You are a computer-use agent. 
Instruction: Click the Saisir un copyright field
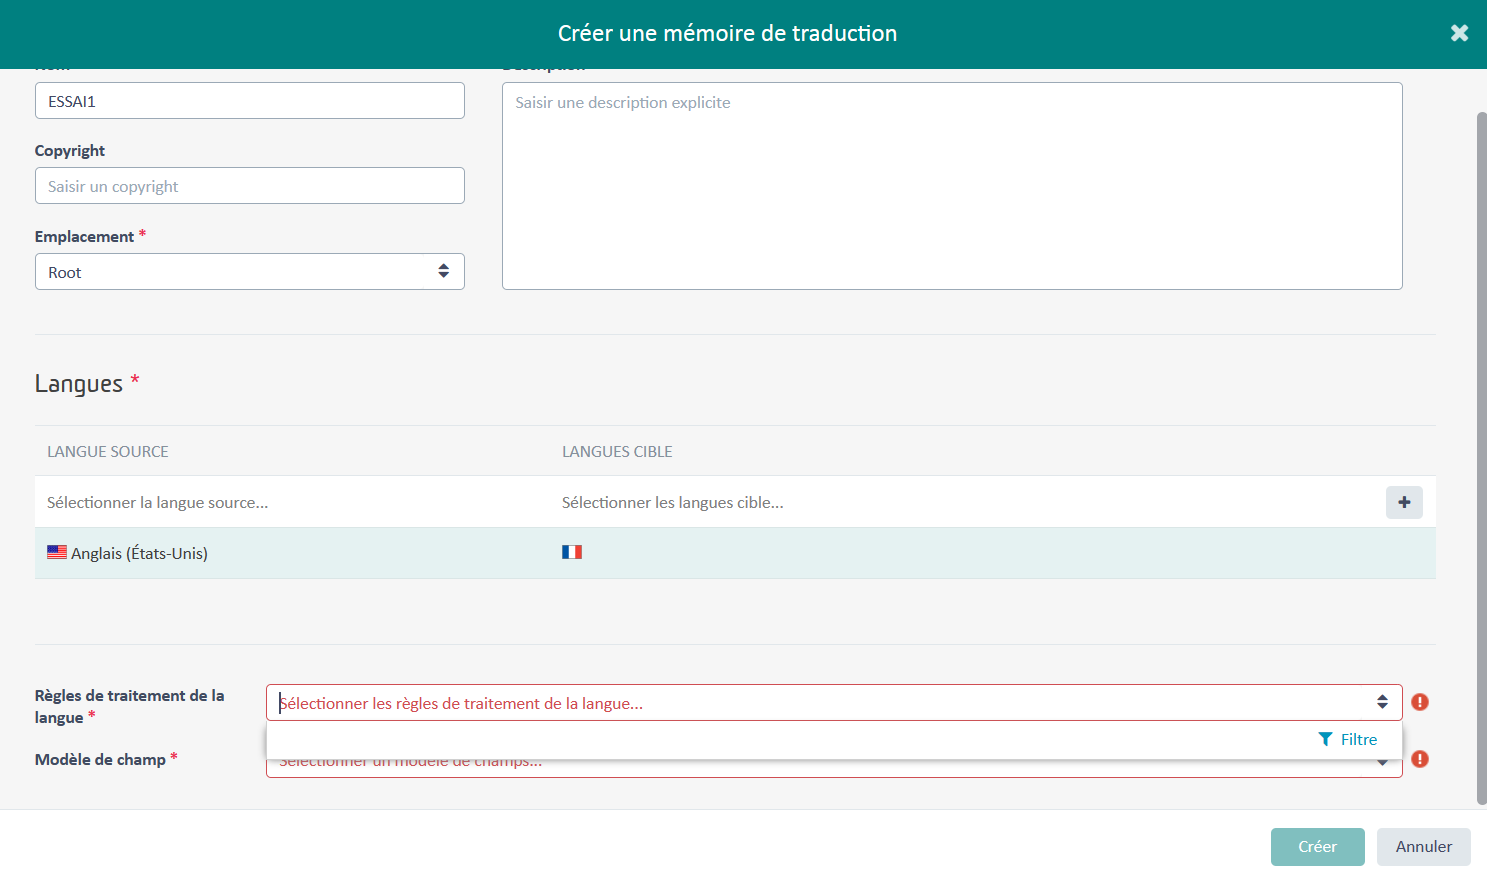coord(250,185)
